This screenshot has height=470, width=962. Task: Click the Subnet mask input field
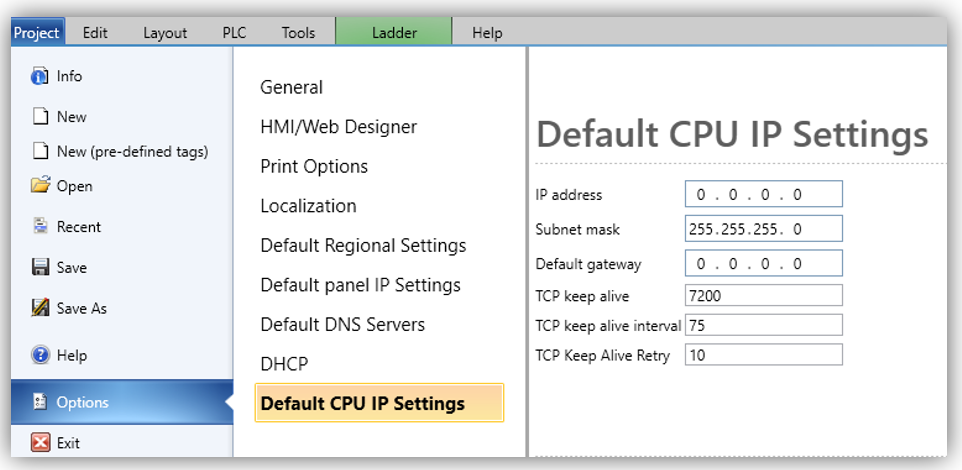[x=764, y=229]
